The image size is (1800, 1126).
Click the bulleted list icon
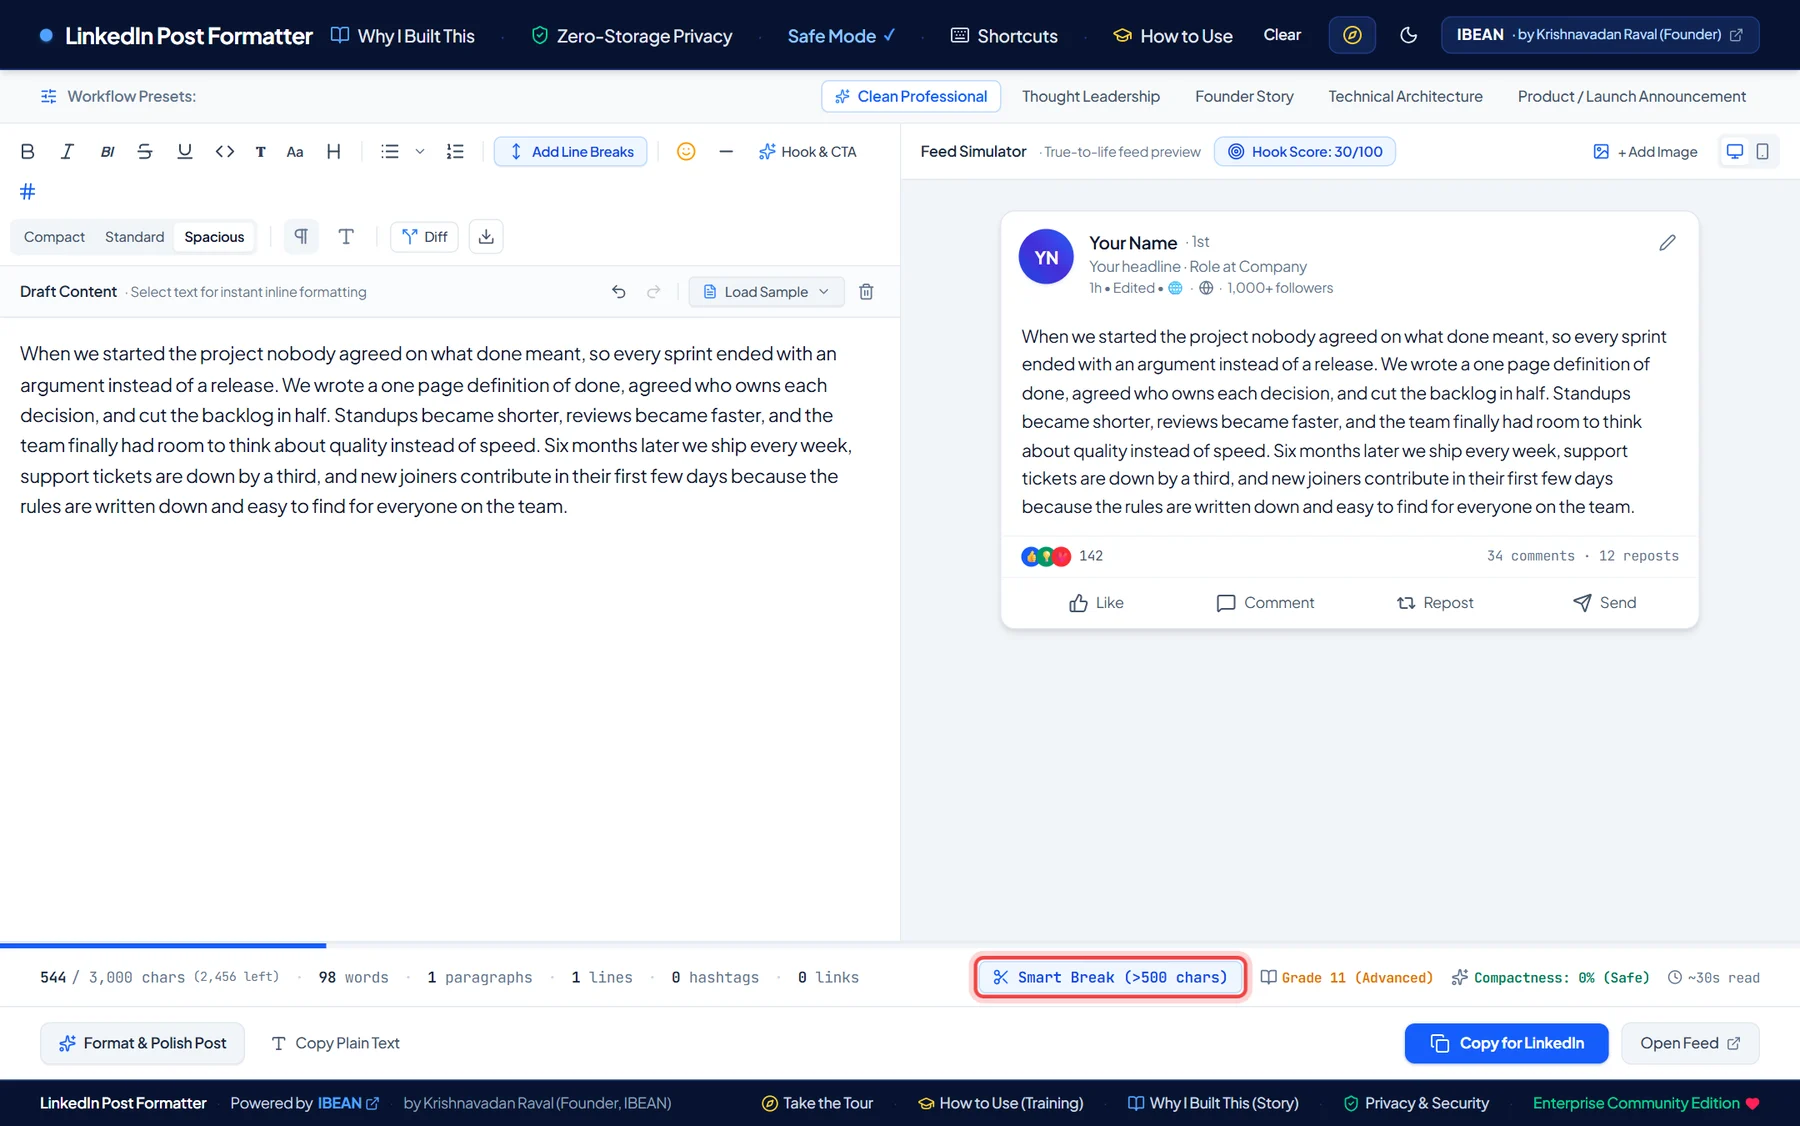(390, 151)
